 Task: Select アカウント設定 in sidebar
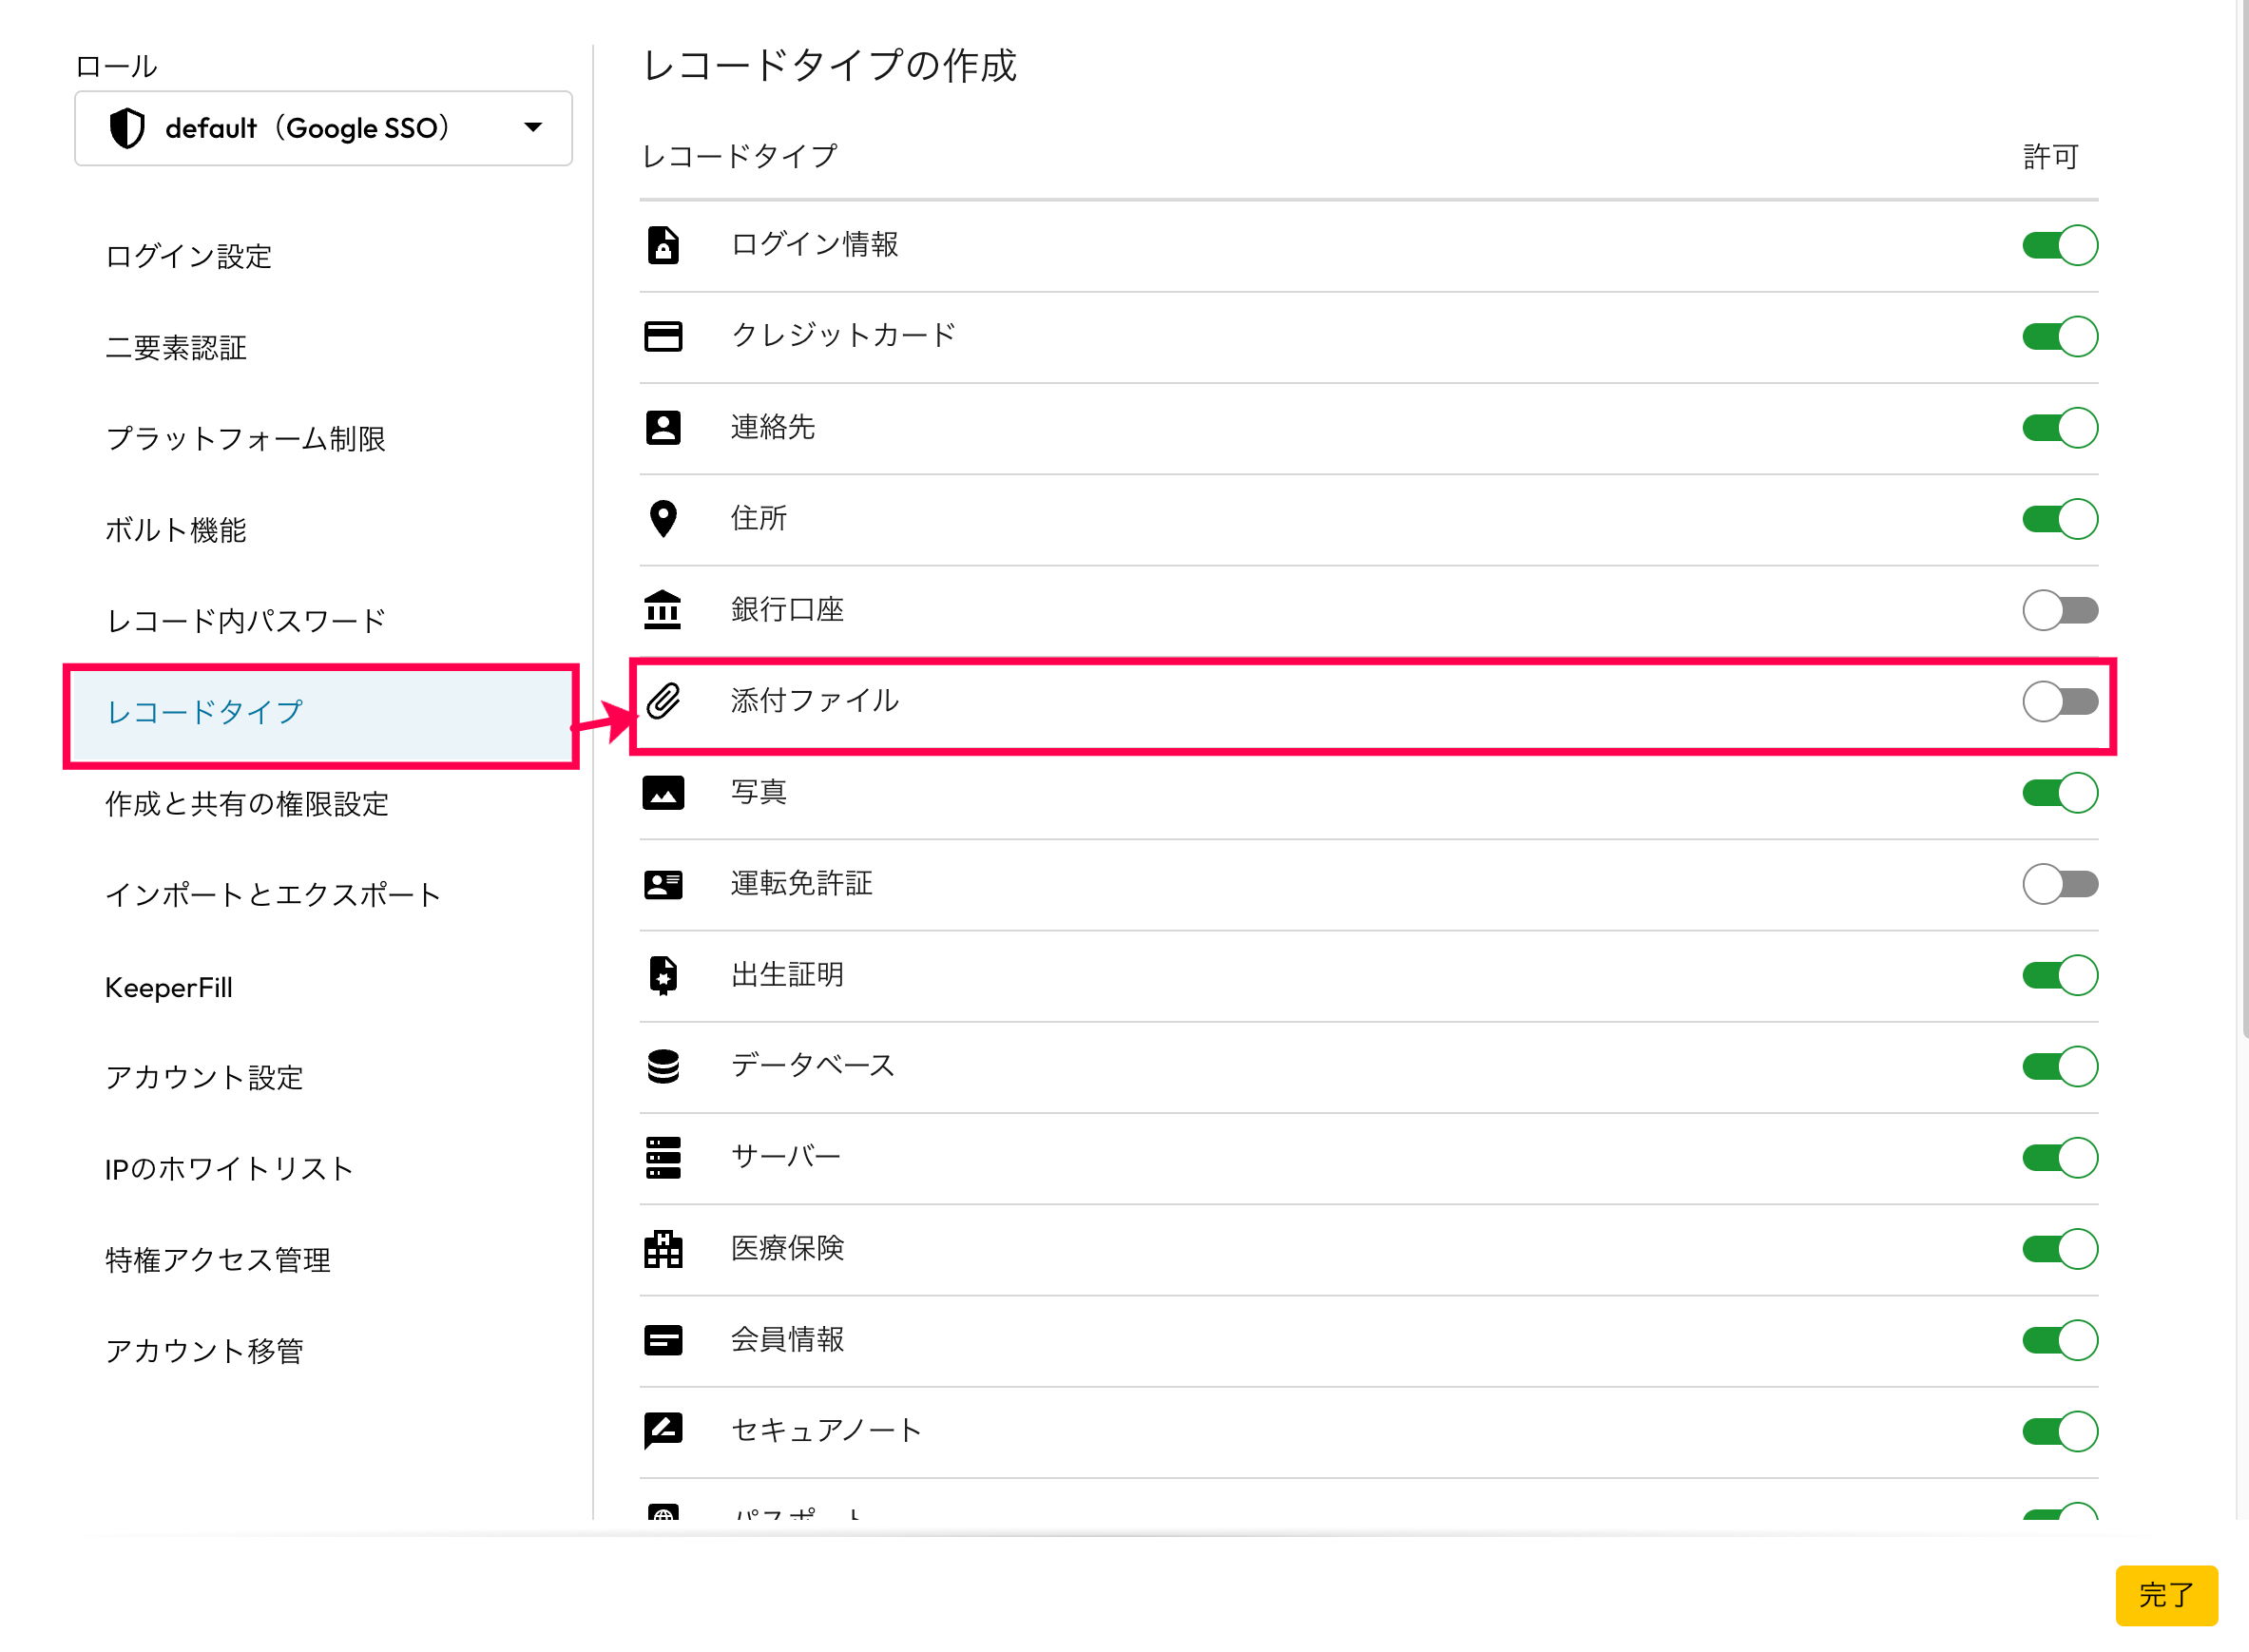tap(204, 1077)
